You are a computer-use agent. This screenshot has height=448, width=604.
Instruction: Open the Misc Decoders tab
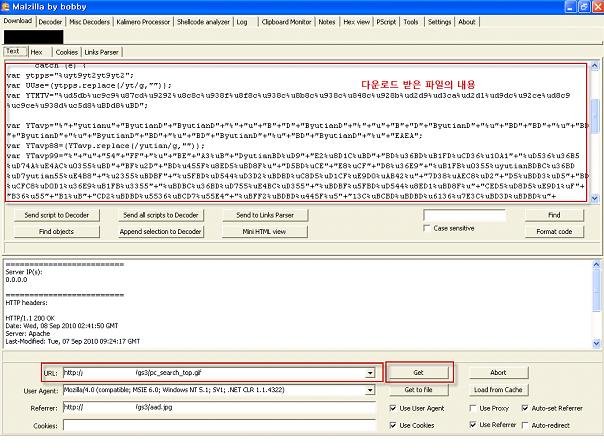point(89,22)
